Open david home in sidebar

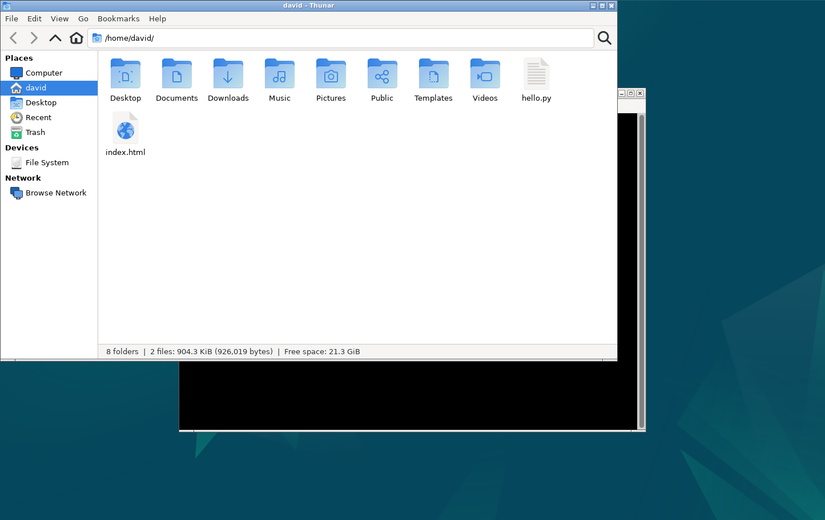(x=49, y=88)
